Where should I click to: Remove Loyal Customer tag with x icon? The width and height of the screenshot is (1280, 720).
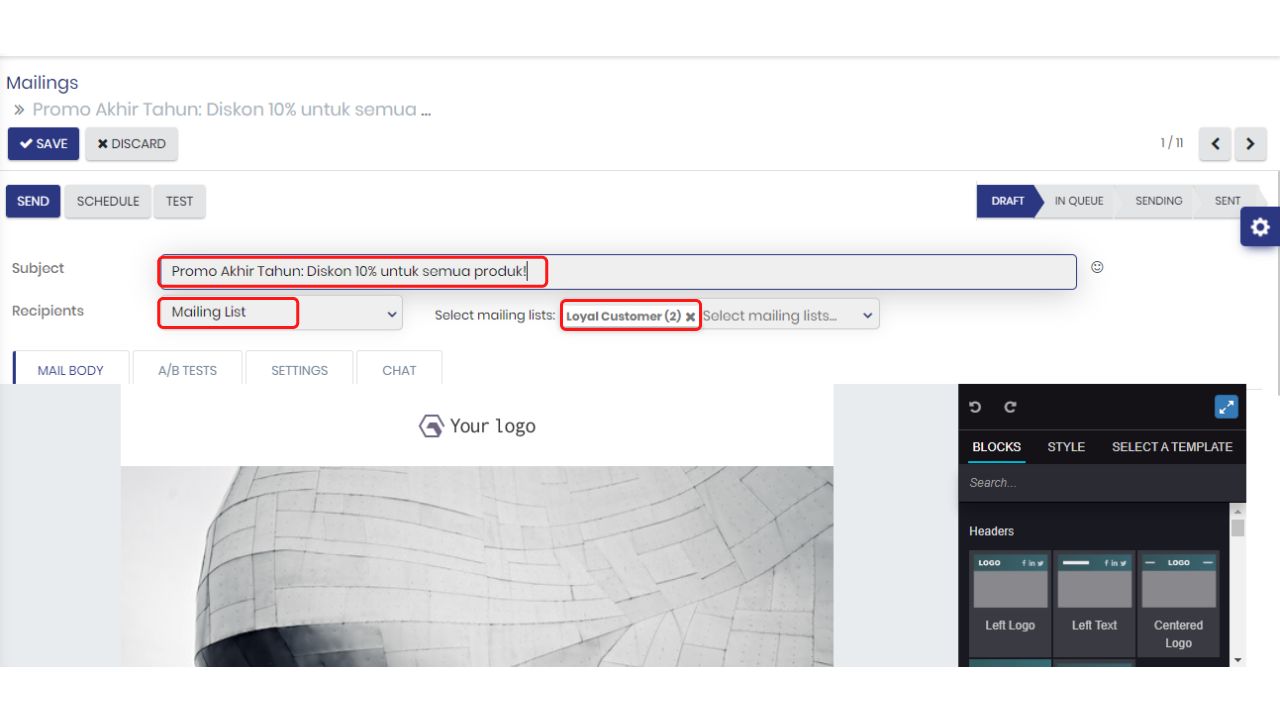pos(690,316)
